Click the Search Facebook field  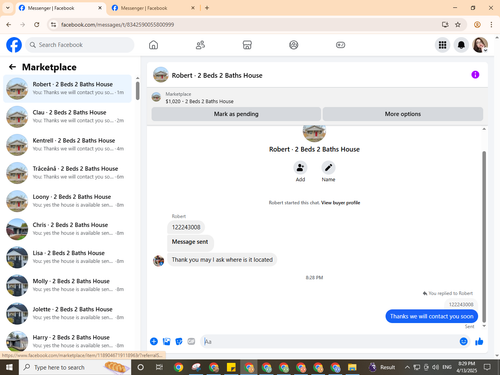click(80, 45)
